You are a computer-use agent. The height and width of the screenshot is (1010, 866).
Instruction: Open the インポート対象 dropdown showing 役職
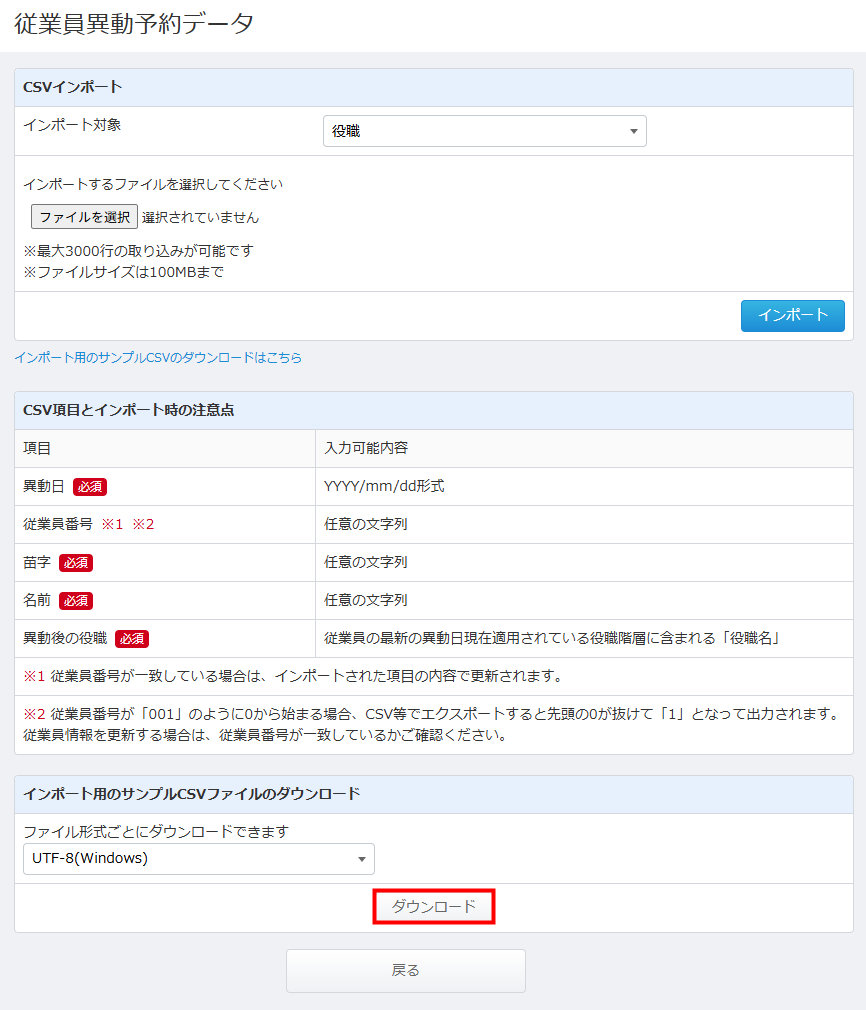[484, 131]
